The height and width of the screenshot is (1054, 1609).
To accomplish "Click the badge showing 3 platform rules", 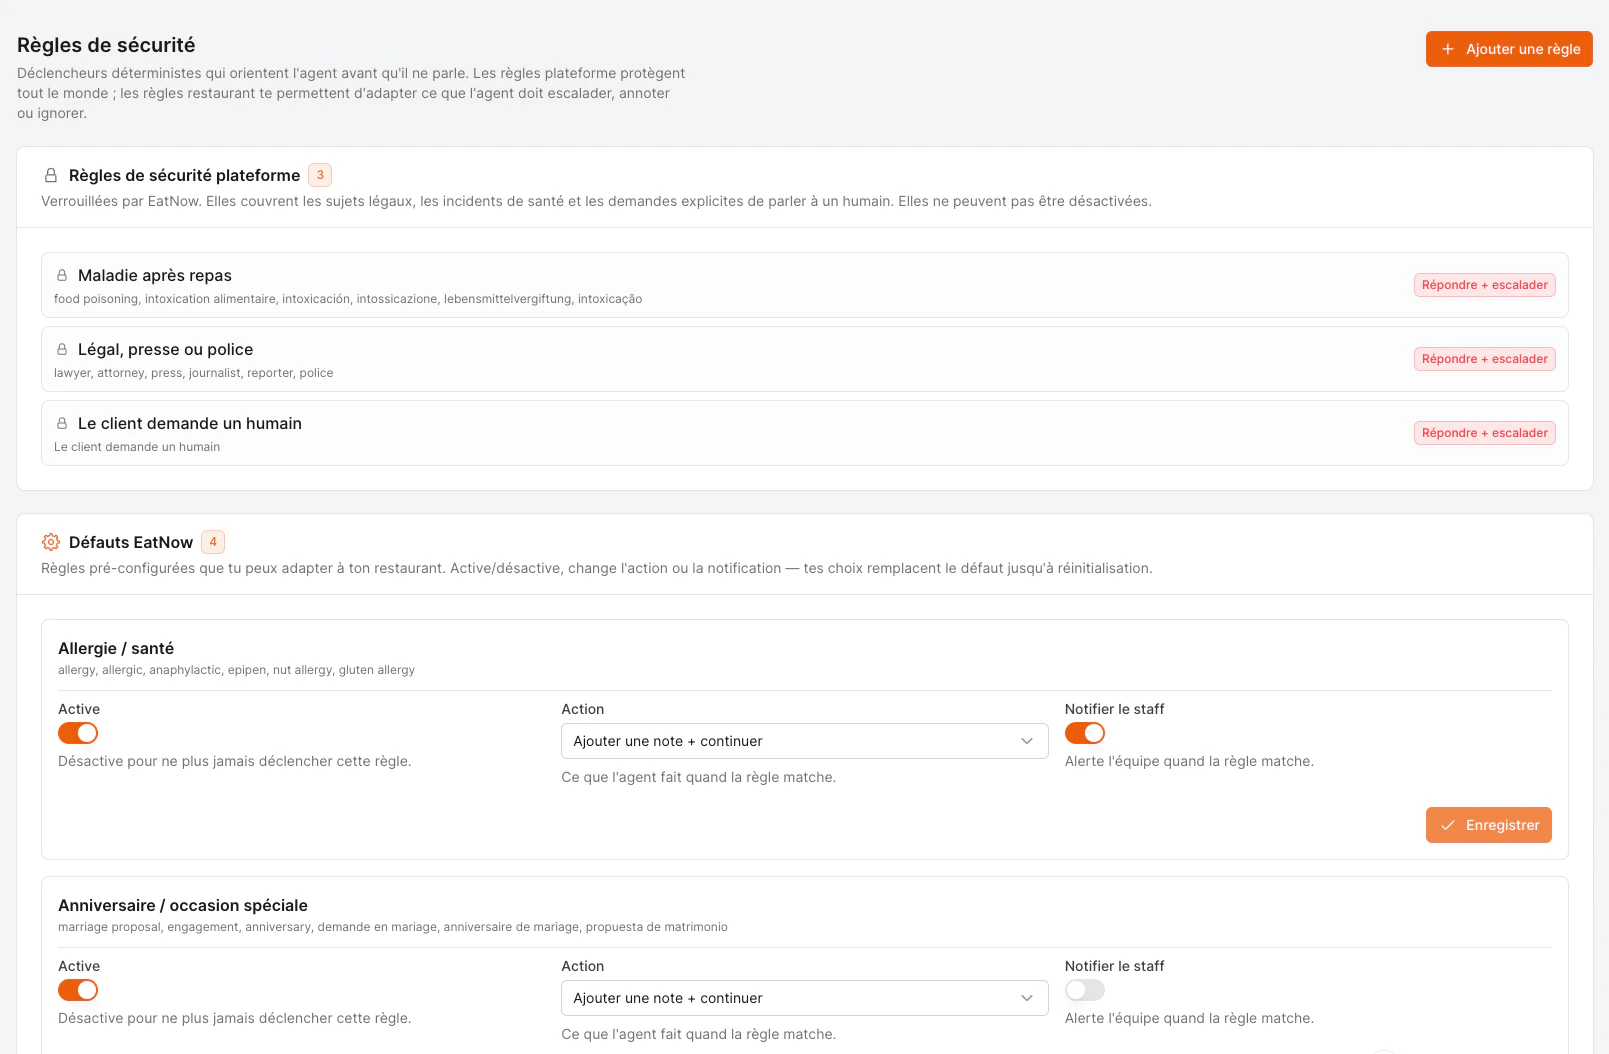I will tap(320, 175).
